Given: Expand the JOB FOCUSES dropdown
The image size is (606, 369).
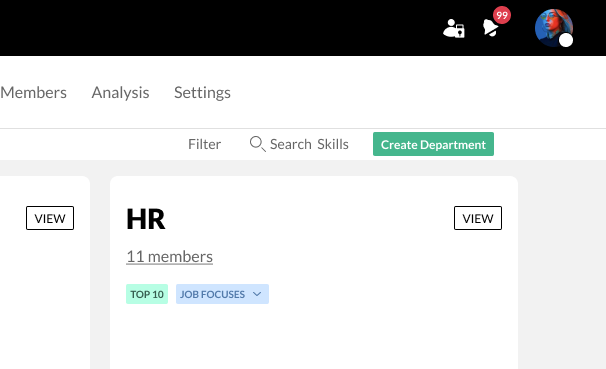Looking at the screenshot, I should click(x=222, y=294).
